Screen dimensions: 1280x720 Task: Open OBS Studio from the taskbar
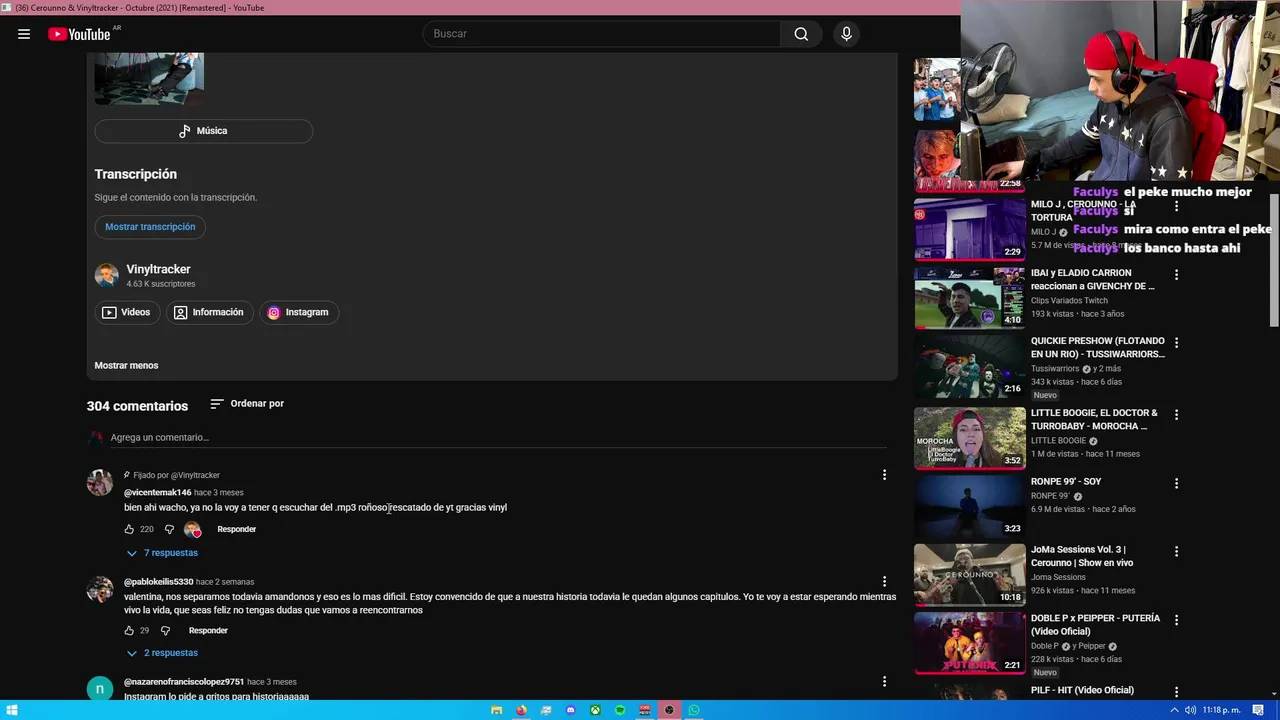[669, 710]
